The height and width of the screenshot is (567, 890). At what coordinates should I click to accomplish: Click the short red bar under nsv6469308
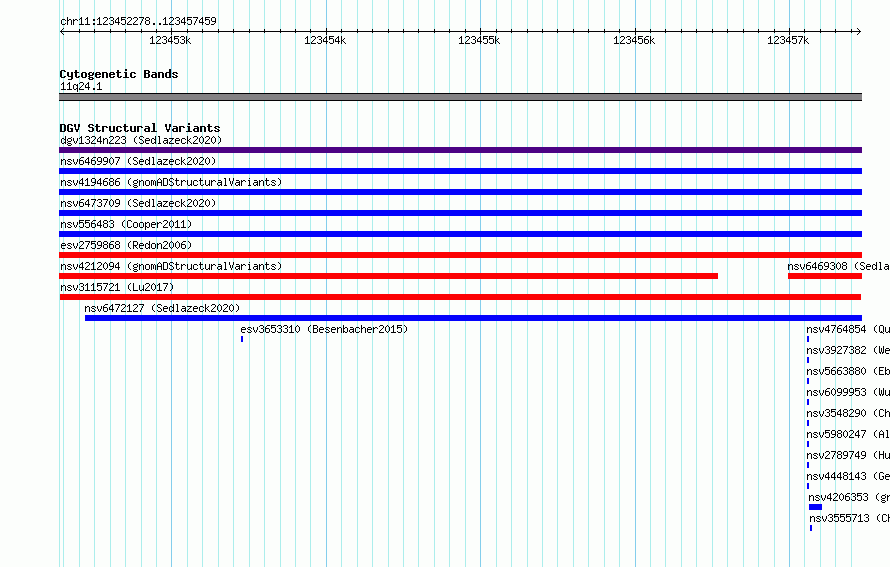pyautogui.click(x=825, y=276)
